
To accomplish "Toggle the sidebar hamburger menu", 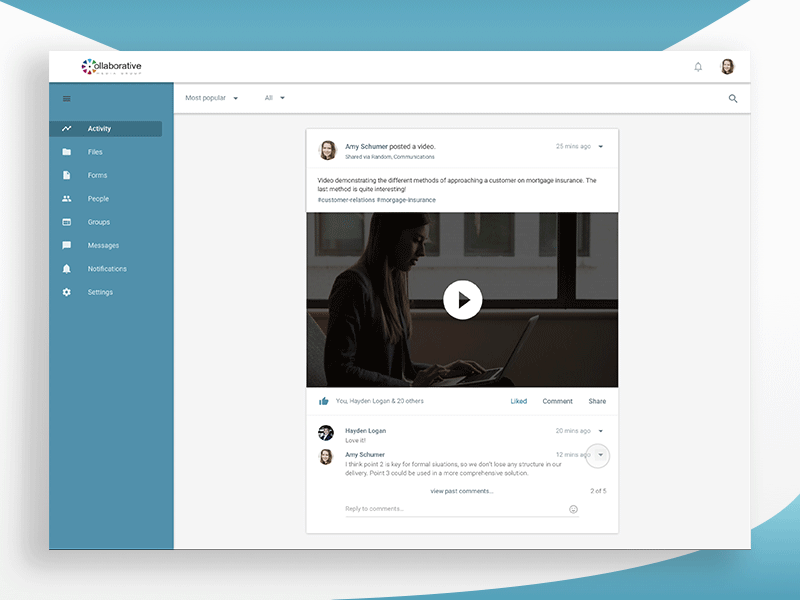I will point(66,98).
